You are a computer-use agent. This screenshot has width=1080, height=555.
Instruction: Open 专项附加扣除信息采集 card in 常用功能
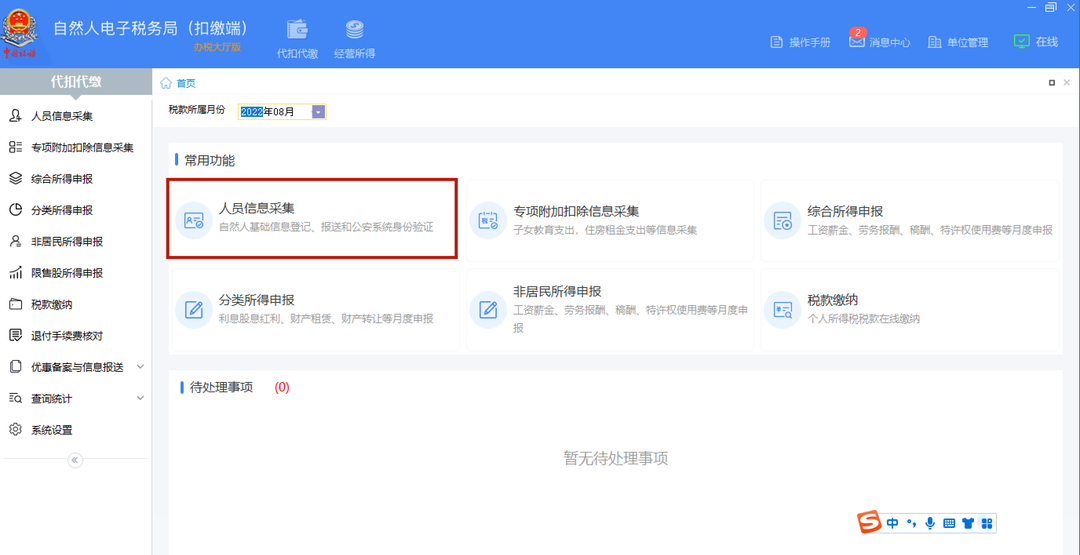612,220
